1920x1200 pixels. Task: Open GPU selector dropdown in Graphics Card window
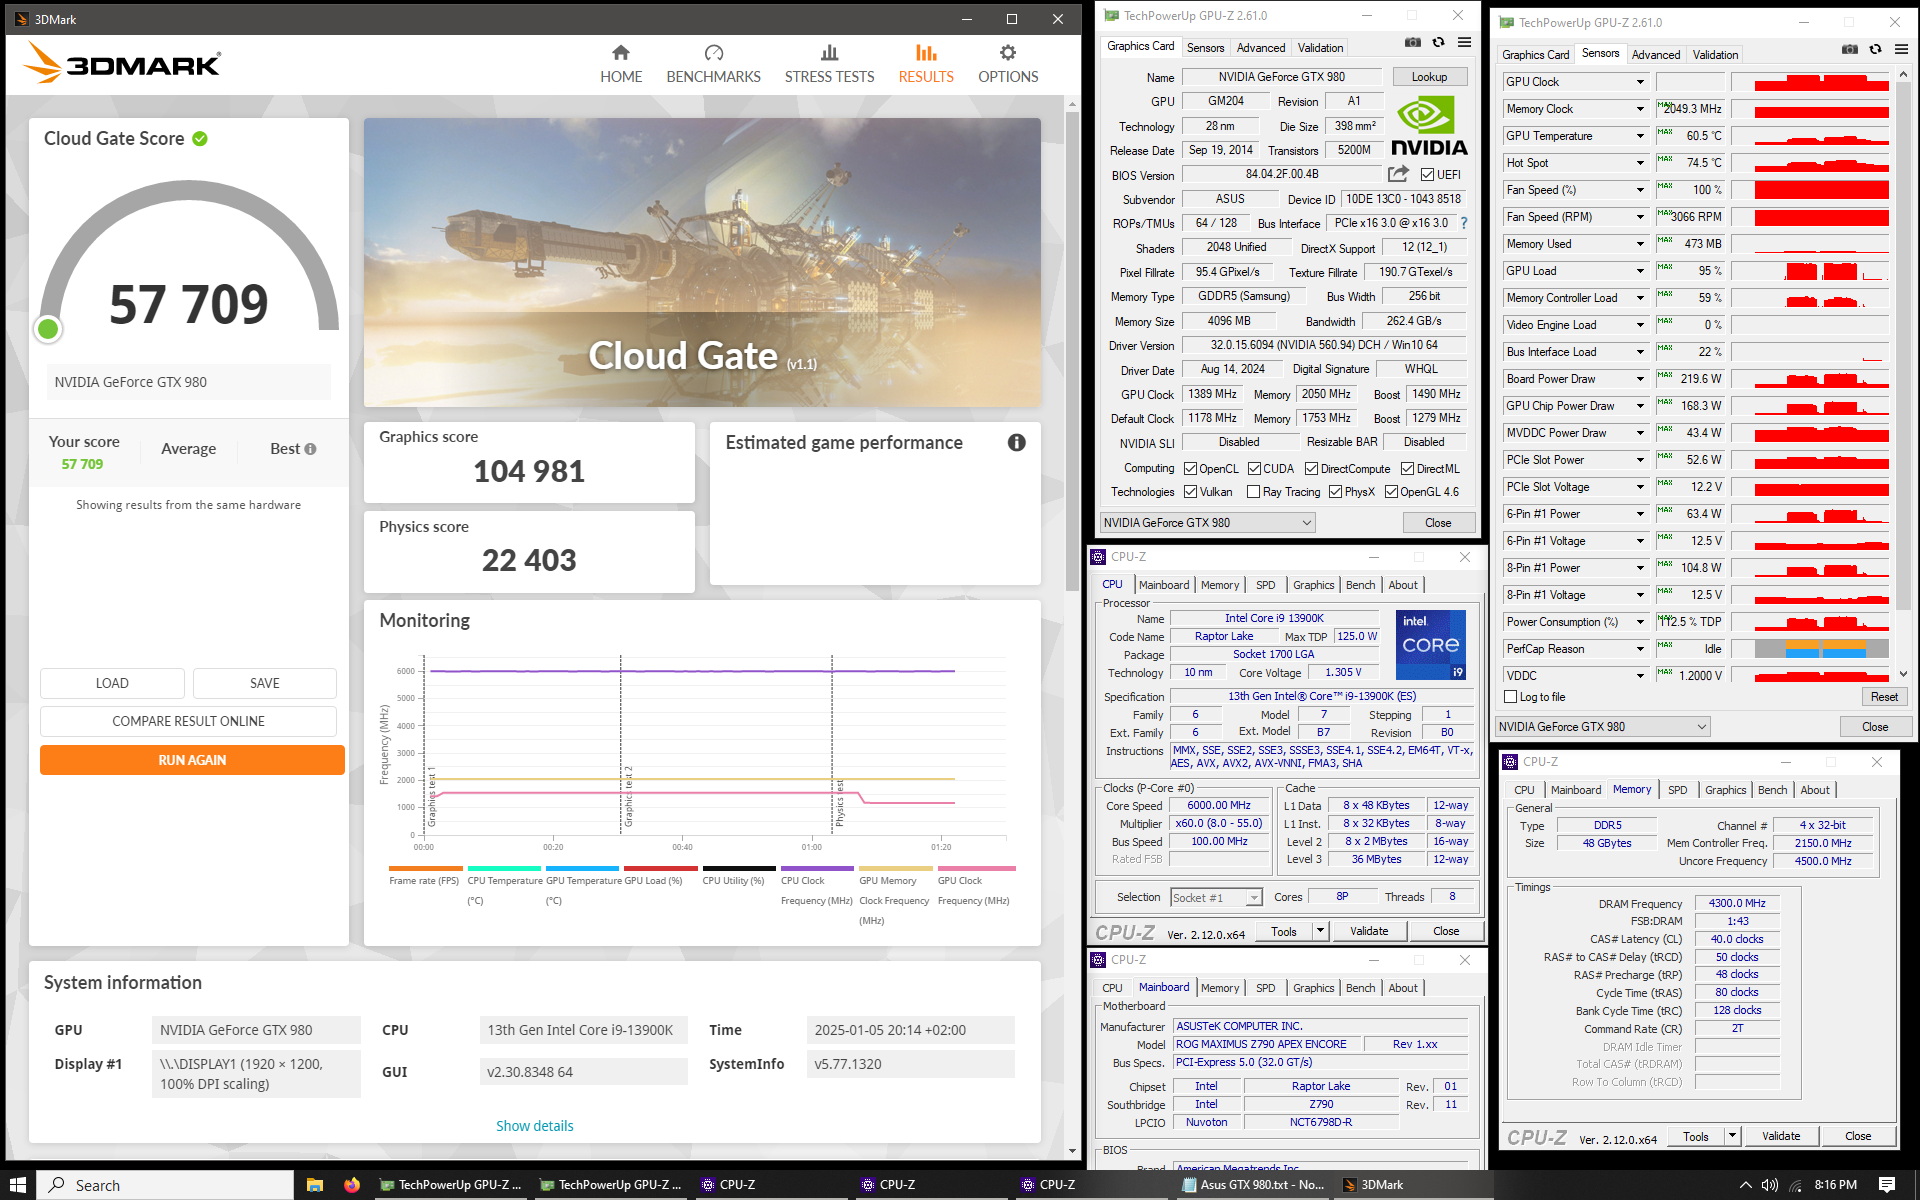pos(1207,523)
